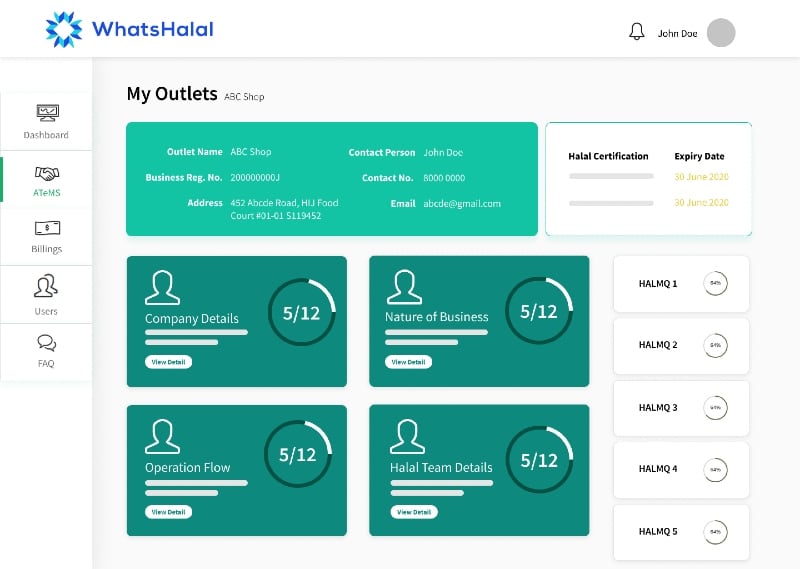800x569 pixels.
Task: Click the Billings banknote icon
Action: (x=47, y=228)
